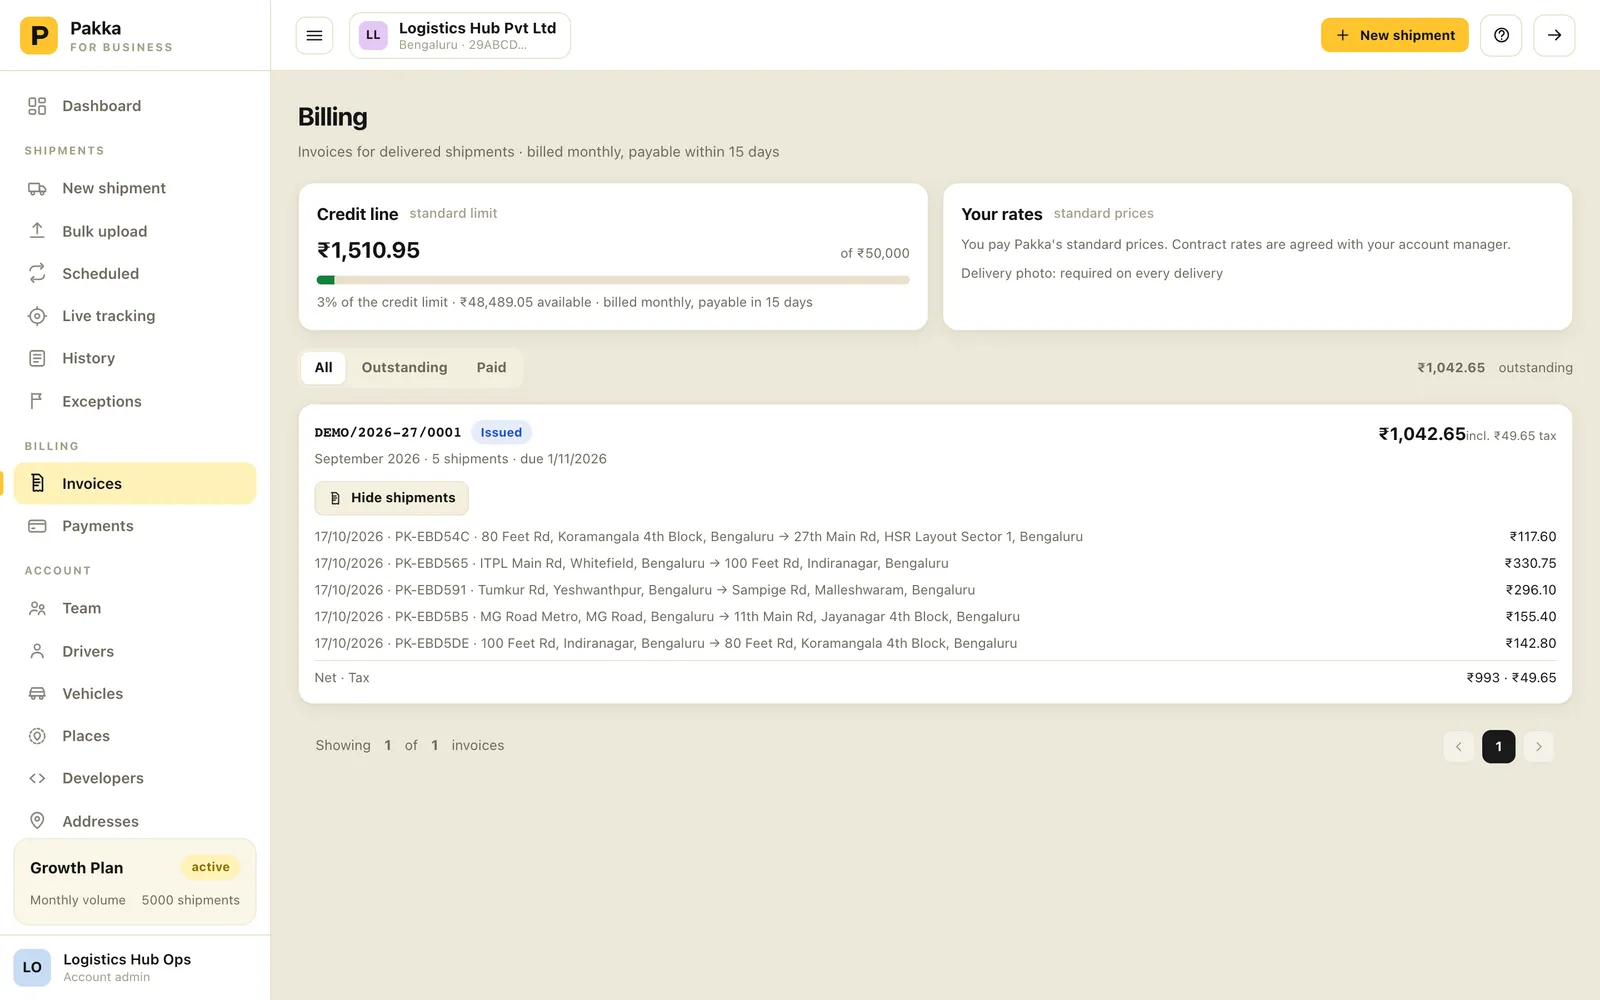Open the Dashboard icon in sidebar
The width and height of the screenshot is (1600, 1000).
[37, 106]
